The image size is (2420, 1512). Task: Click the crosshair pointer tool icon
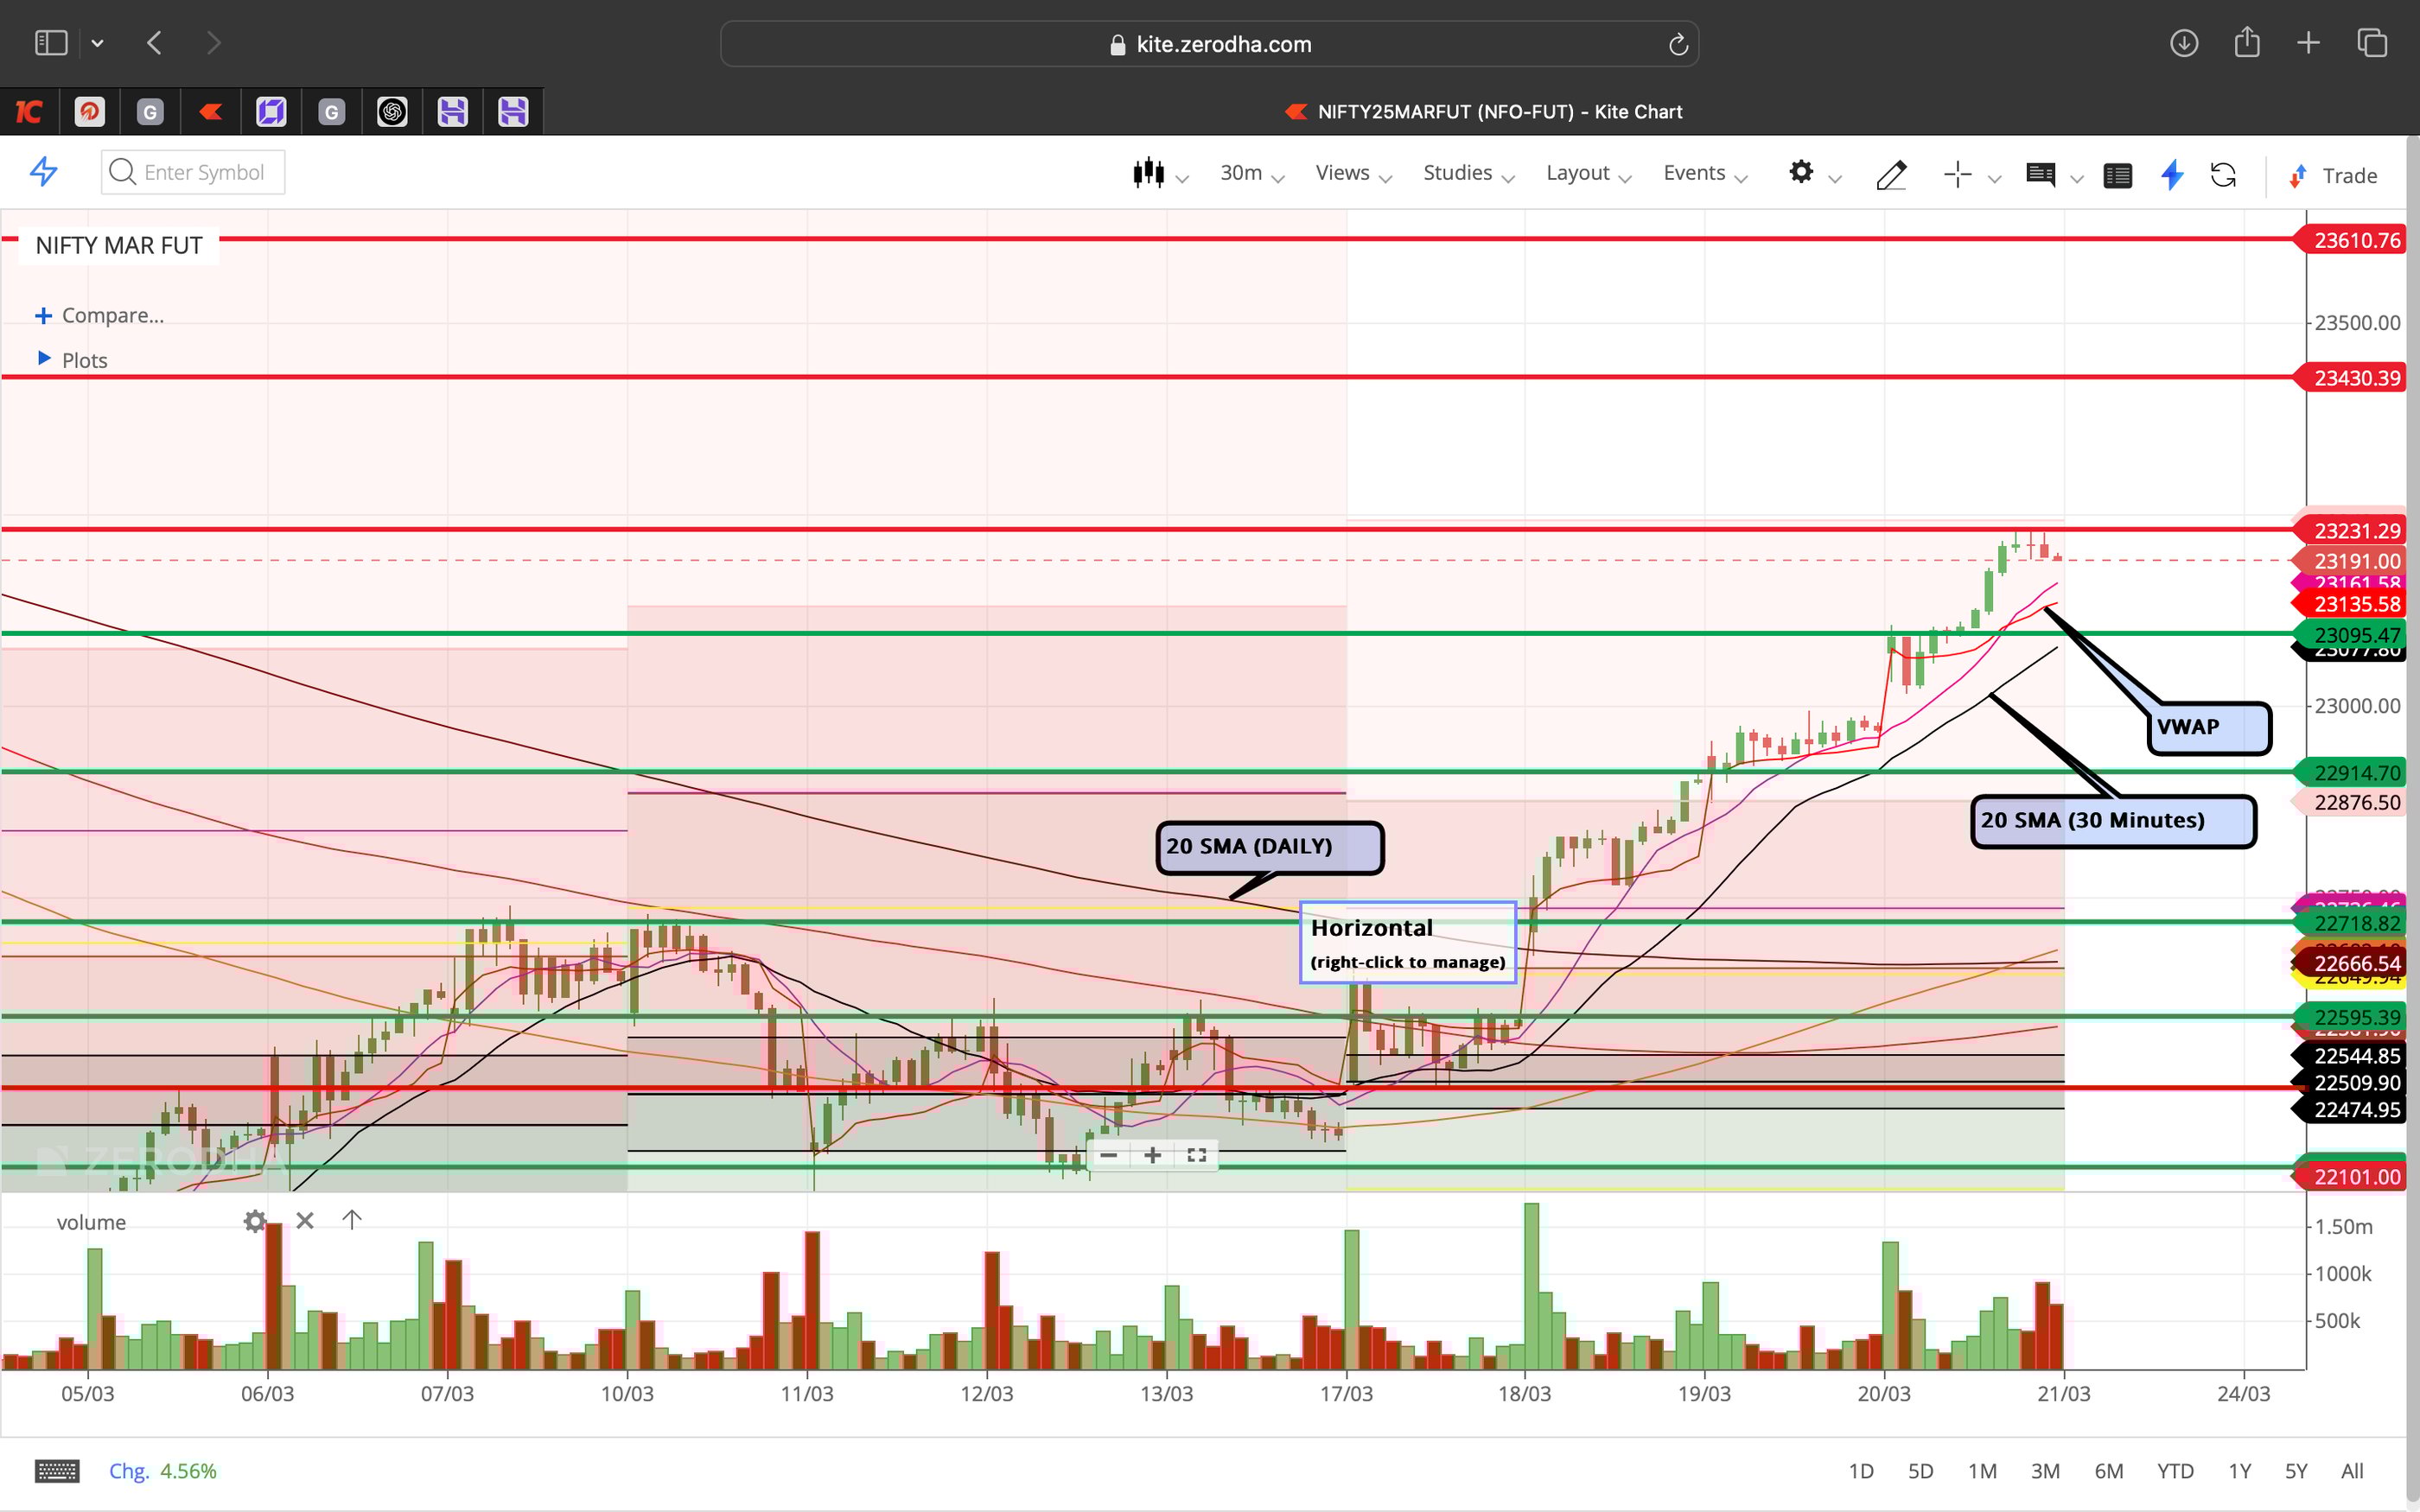click(1957, 174)
